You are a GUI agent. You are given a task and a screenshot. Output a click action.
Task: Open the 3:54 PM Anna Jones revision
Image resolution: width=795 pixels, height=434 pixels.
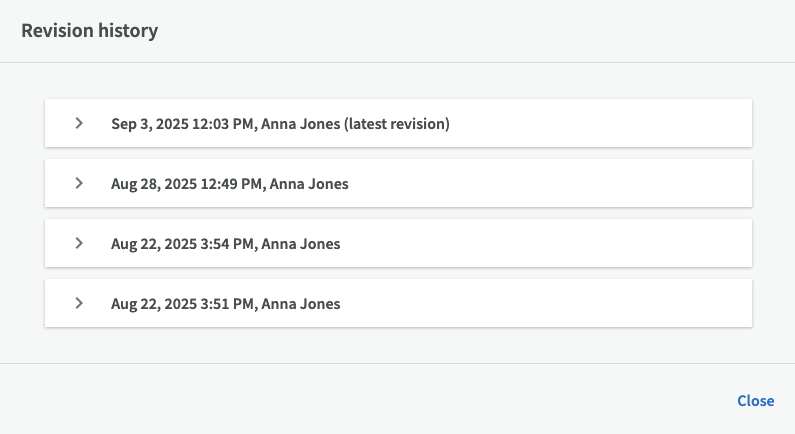(x=225, y=244)
